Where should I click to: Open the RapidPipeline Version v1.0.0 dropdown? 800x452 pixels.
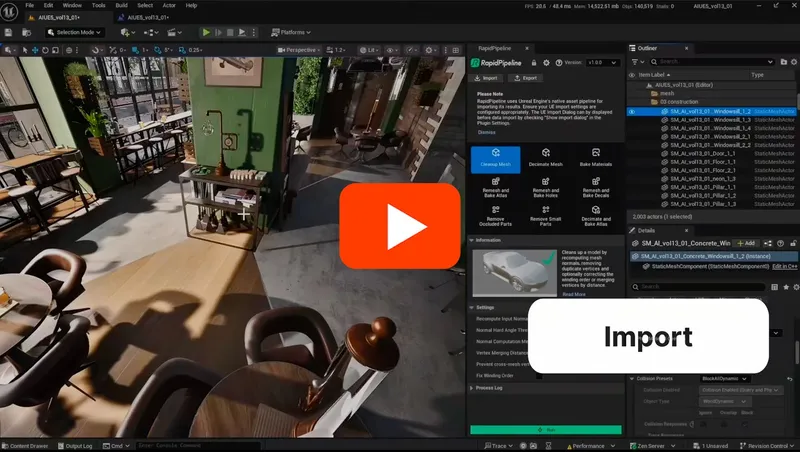(603, 63)
